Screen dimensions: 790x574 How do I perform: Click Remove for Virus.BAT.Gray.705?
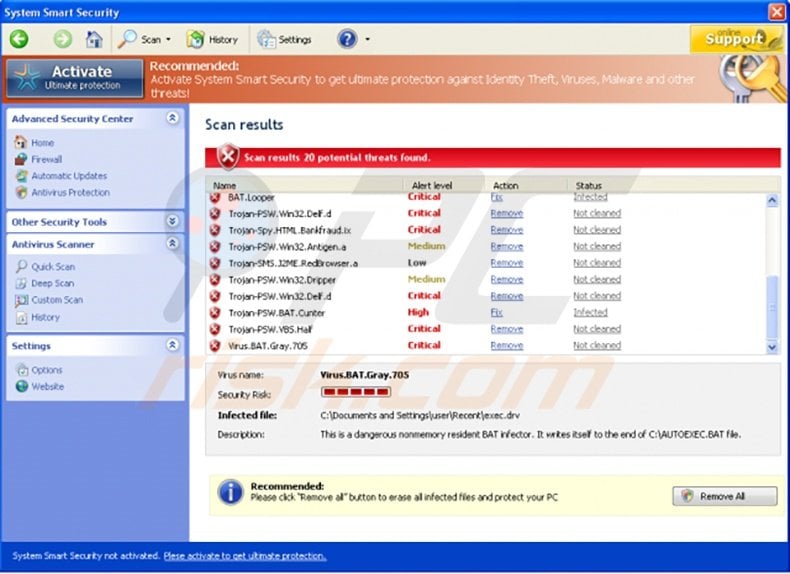(x=507, y=346)
